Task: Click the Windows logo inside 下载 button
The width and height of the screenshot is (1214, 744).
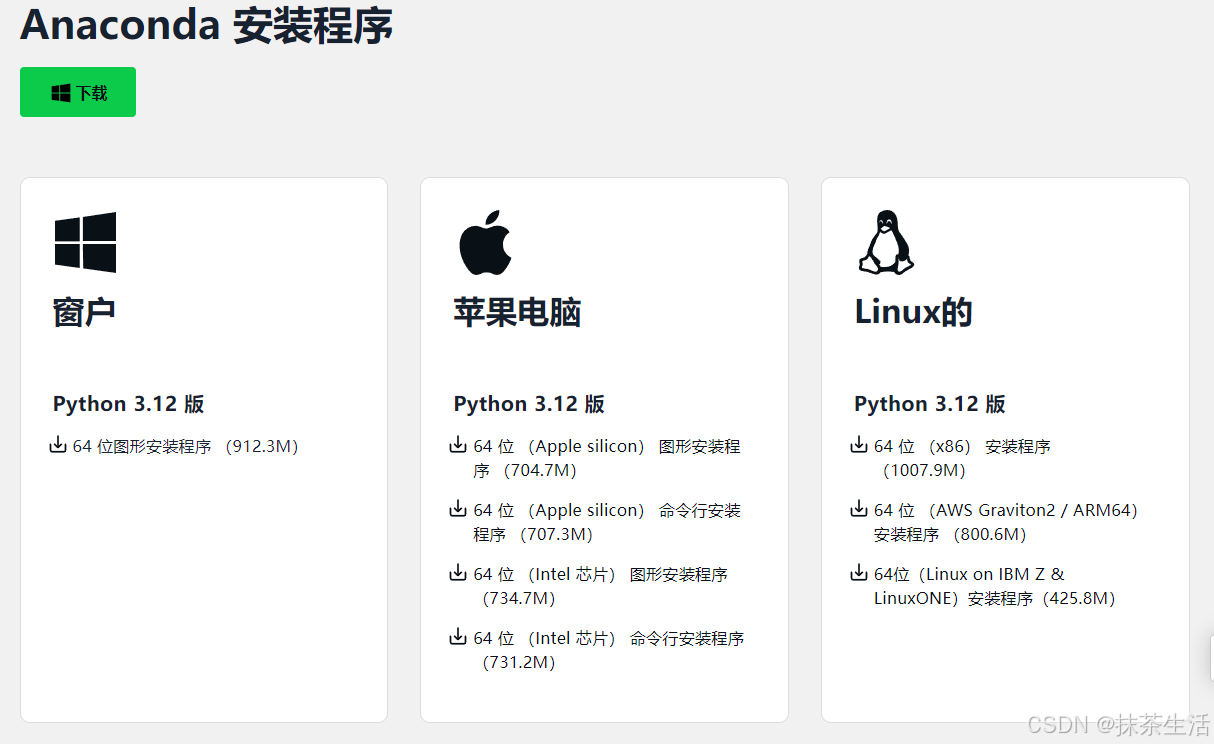Action: [x=61, y=93]
